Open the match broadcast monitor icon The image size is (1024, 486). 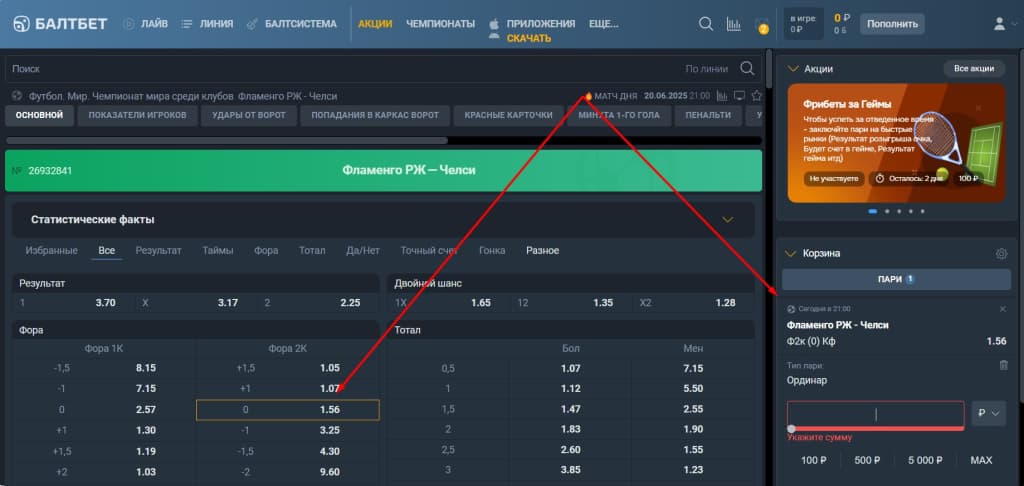click(739, 96)
